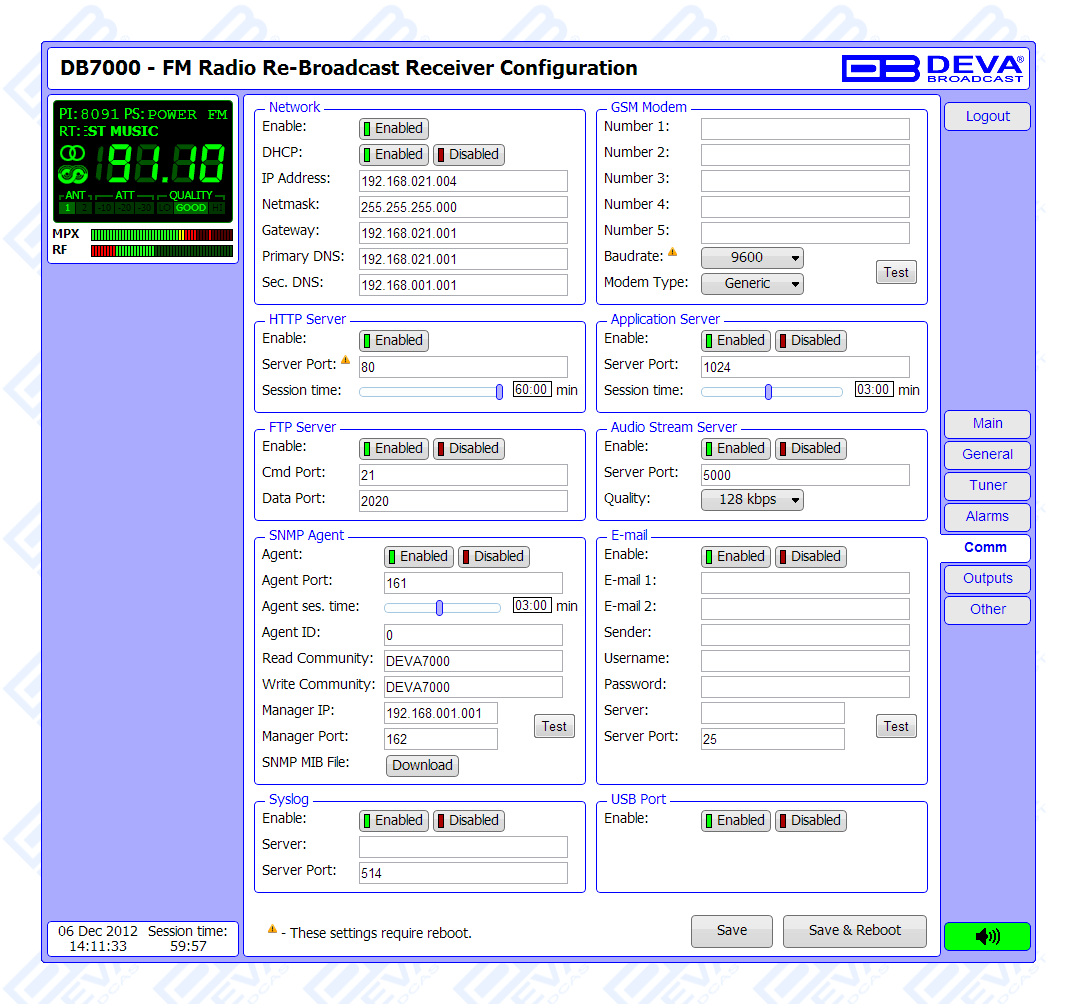Click the IP Address input field
Viewport: 1077px width, 1004px height.
pyautogui.click(x=463, y=181)
